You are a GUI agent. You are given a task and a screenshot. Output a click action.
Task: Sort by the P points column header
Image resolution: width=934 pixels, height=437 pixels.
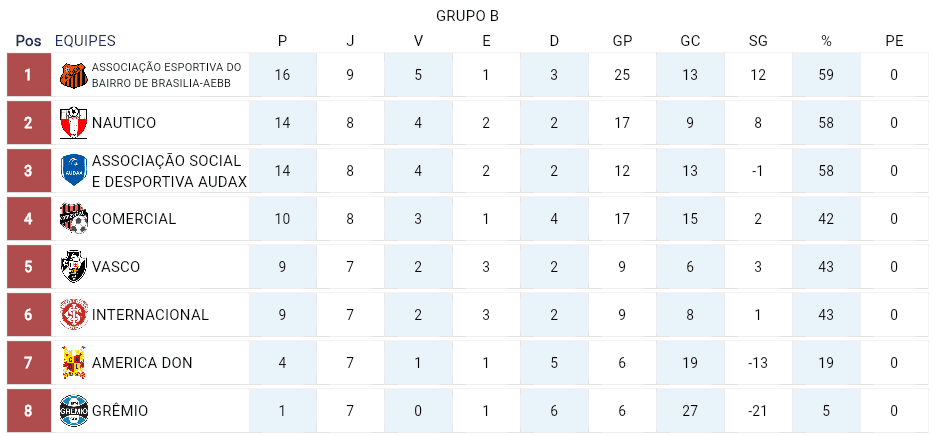pyautogui.click(x=282, y=41)
